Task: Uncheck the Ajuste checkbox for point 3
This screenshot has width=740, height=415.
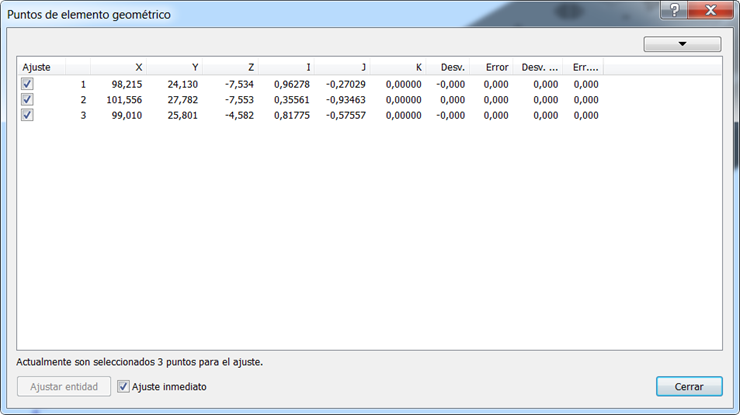Action: (27, 115)
